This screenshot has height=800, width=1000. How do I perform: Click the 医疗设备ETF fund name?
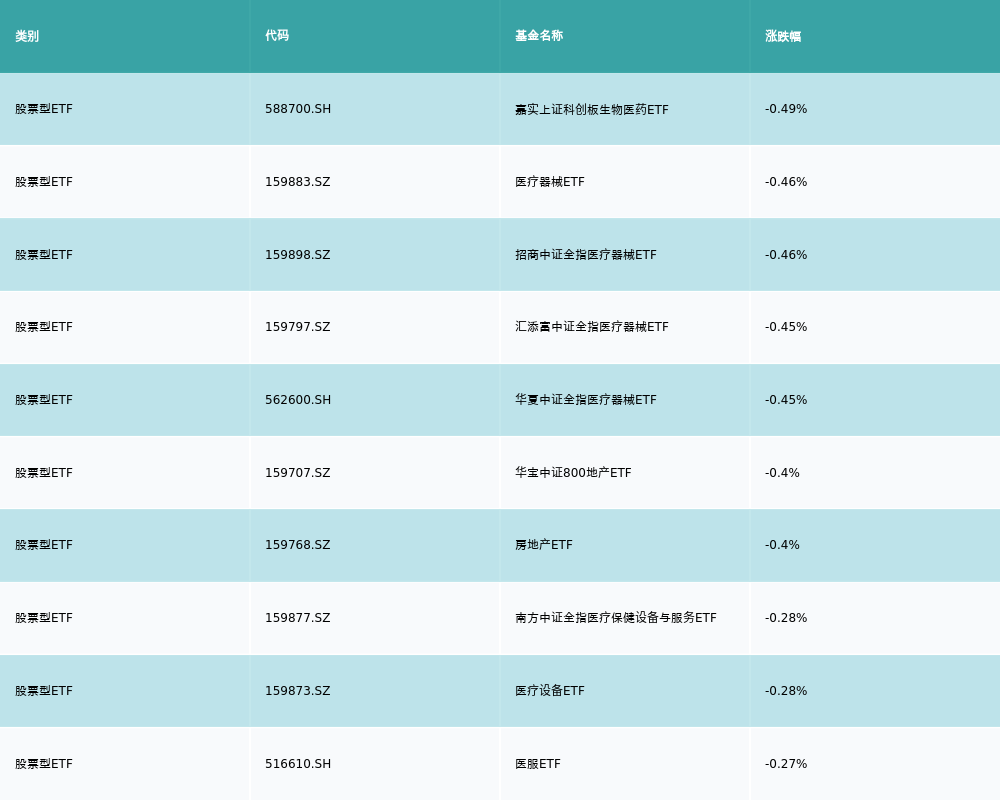pos(550,691)
